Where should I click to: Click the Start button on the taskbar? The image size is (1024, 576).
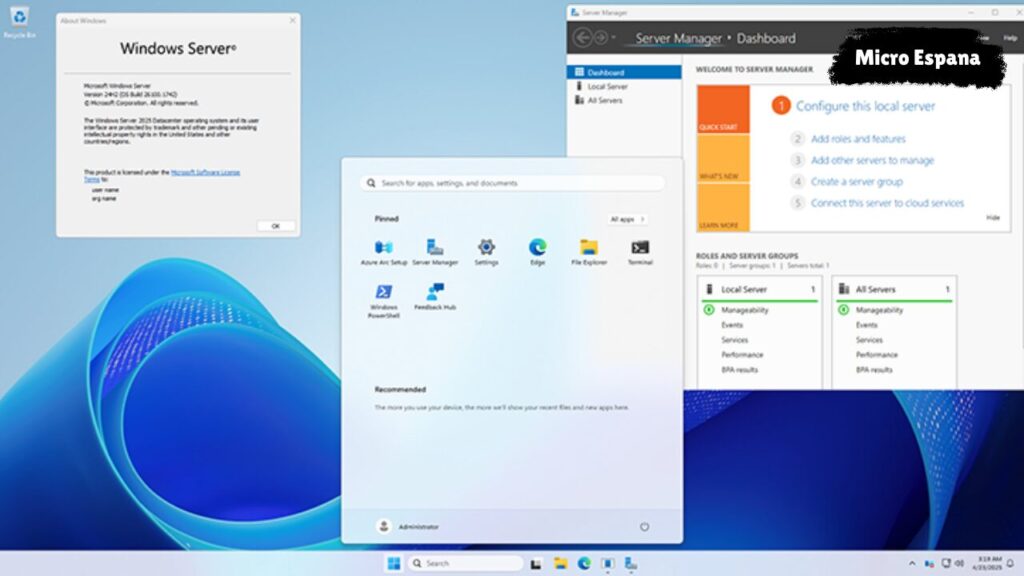point(394,563)
